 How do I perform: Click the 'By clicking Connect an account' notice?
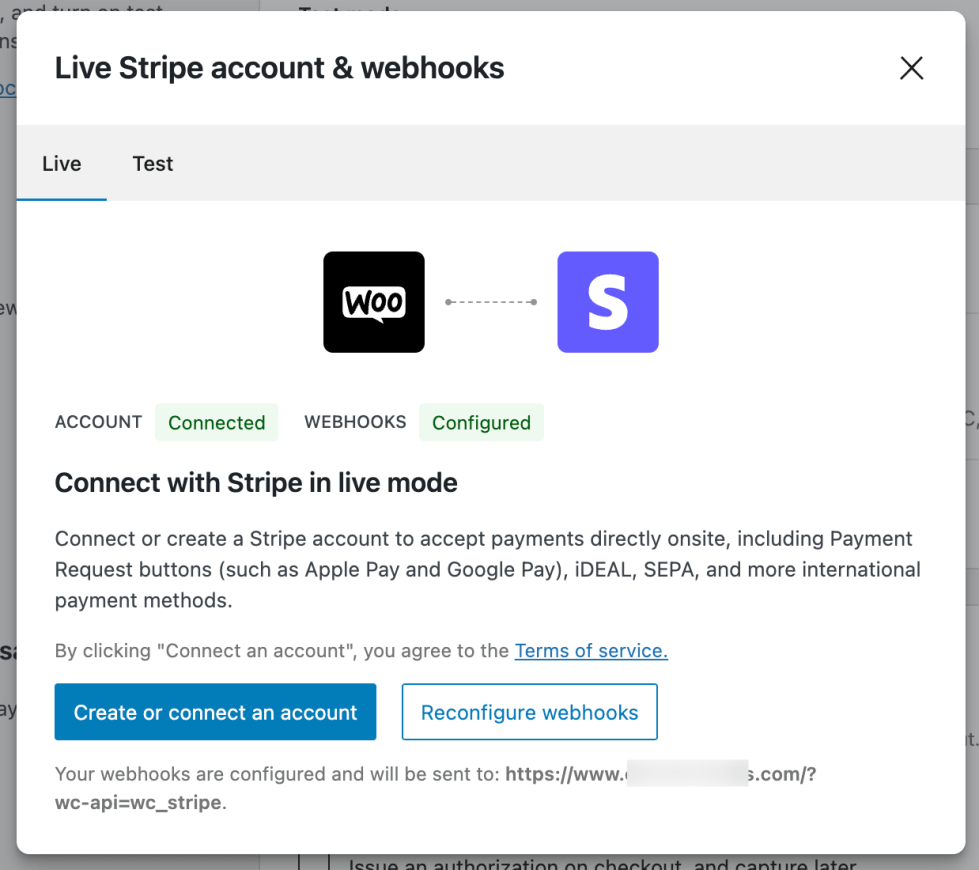(282, 651)
